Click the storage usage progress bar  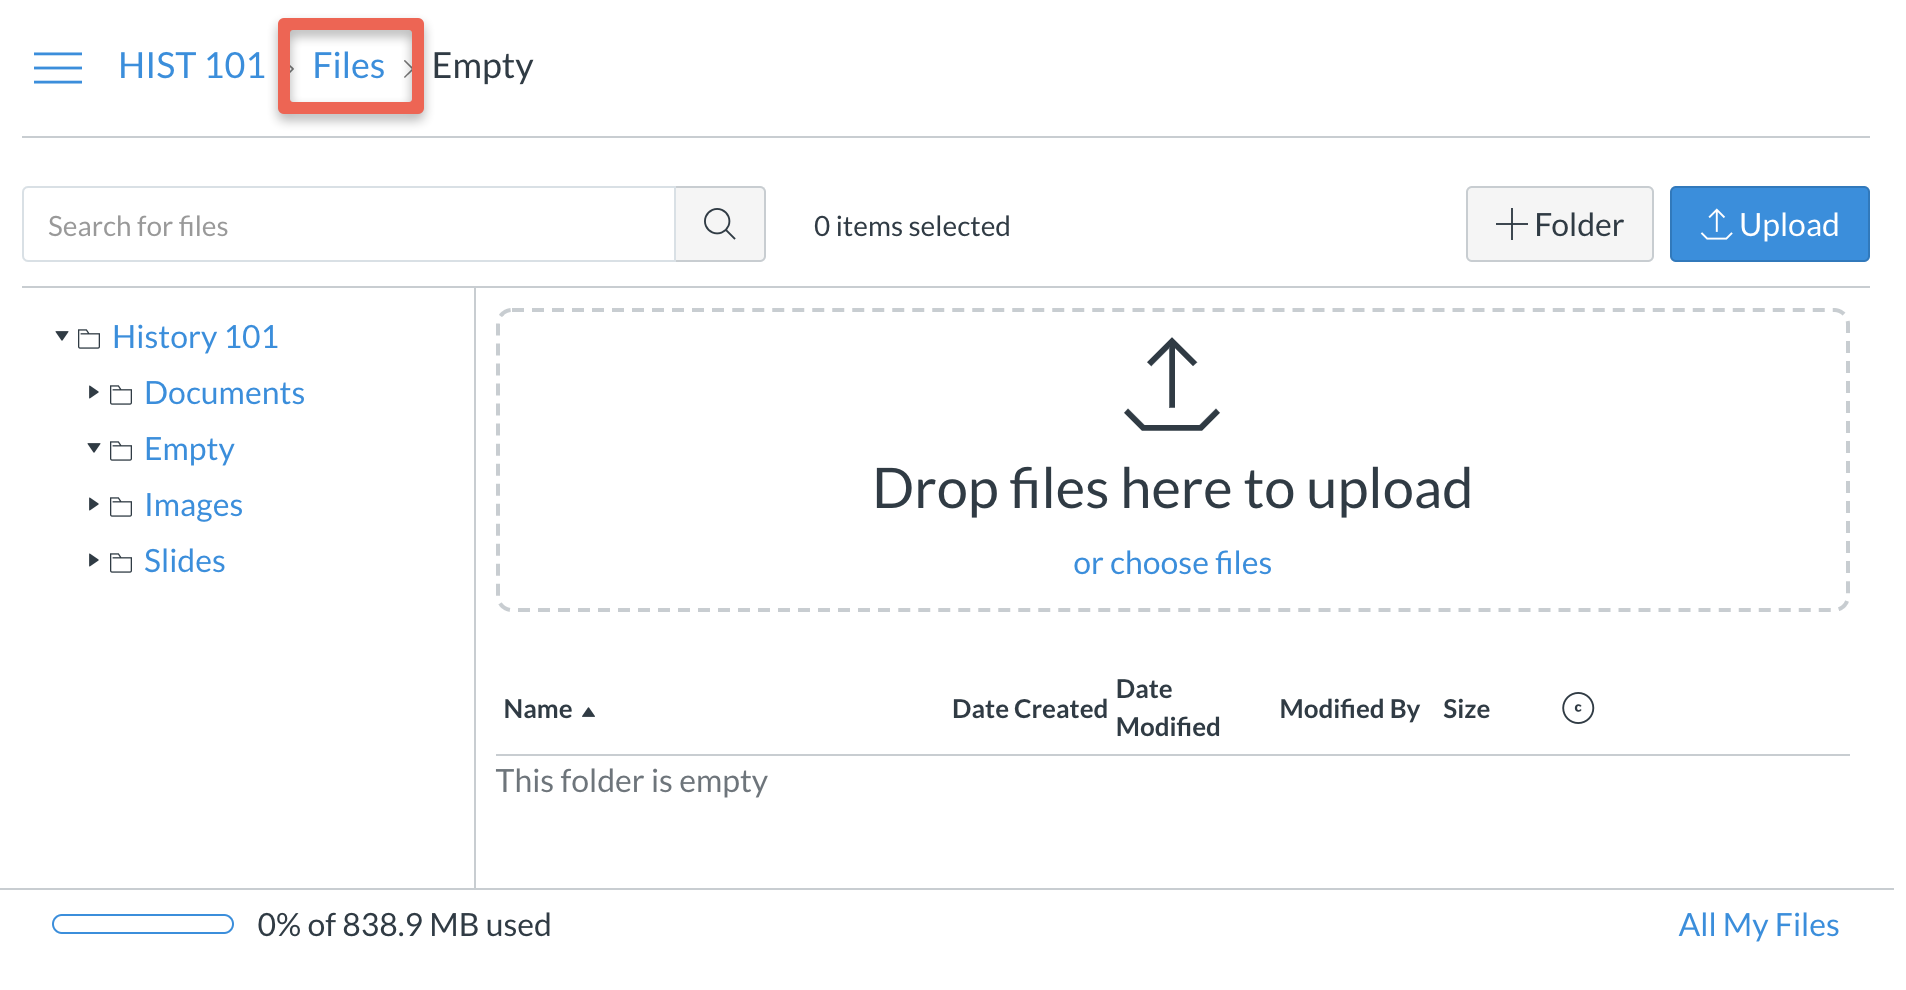[143, 924]
